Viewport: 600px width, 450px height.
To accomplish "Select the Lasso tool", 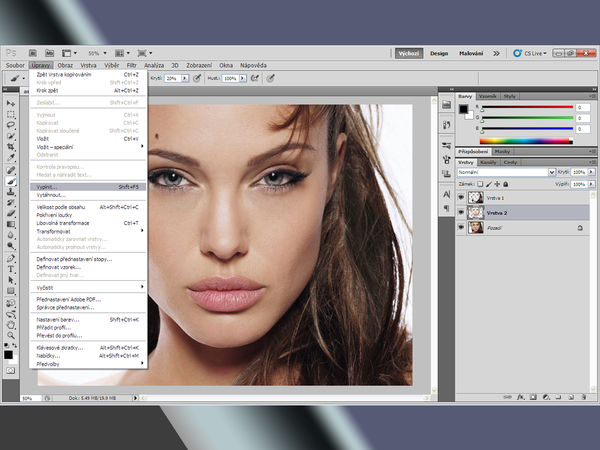I will [11, 125].
